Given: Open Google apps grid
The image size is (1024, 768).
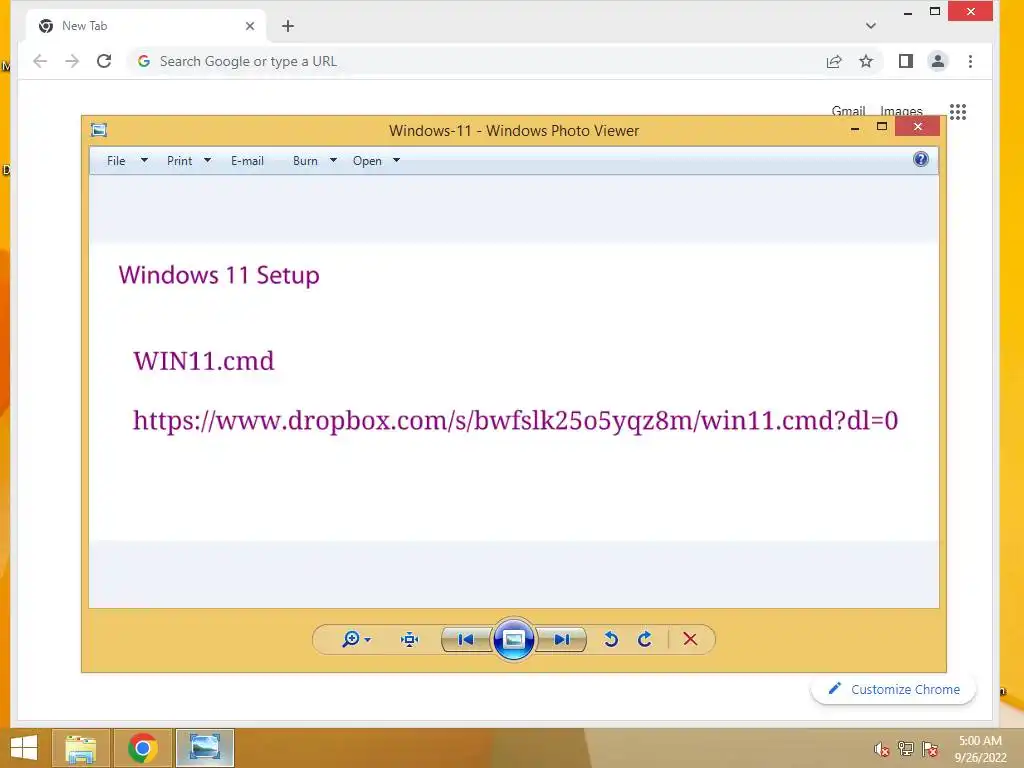Looking at the screenshot, I should pos(957,112).
